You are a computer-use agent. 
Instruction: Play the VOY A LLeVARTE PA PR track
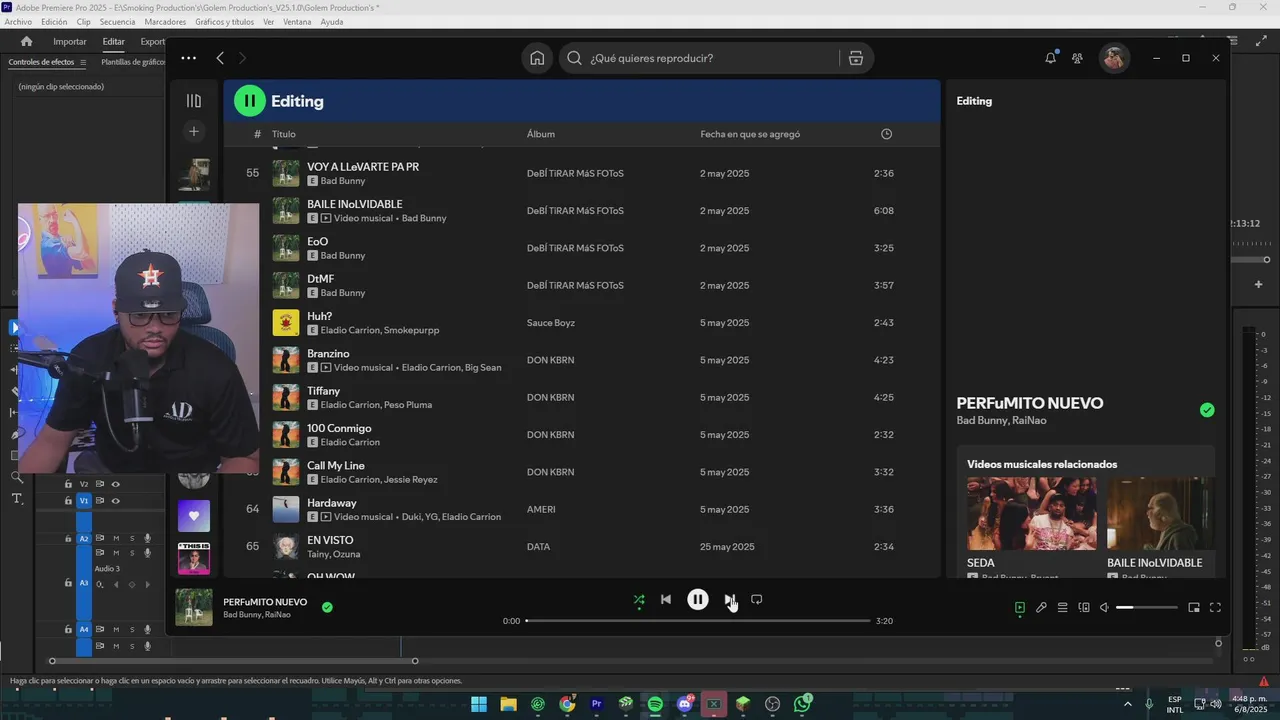pos(362,167)
